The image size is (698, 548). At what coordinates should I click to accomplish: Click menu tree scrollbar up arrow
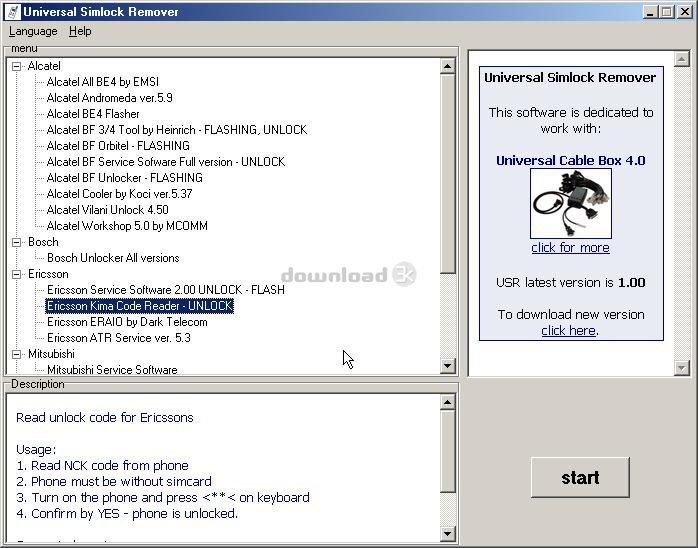click(447, 67)
